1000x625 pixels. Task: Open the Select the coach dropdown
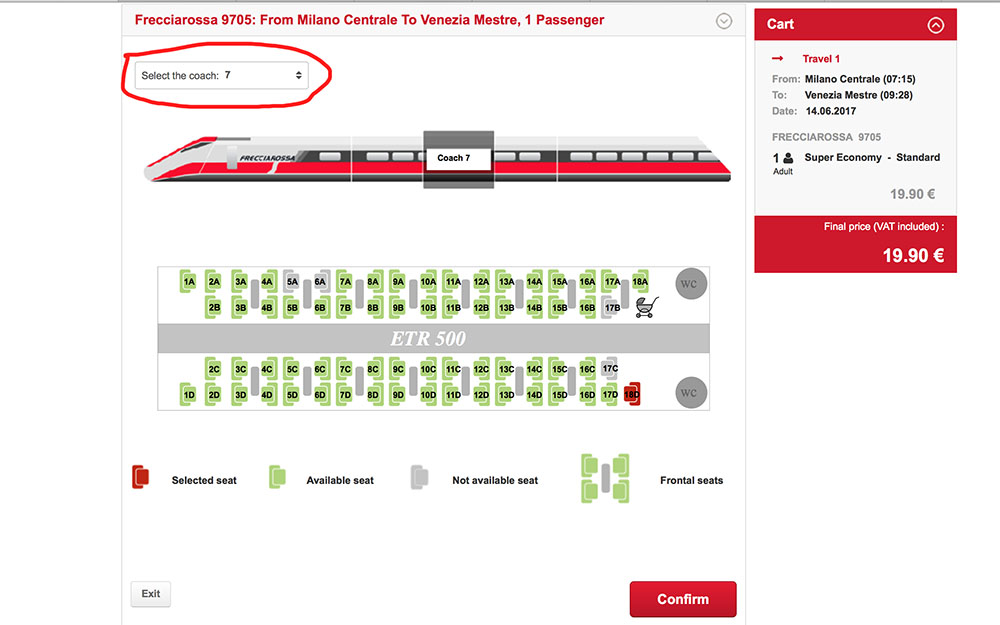coord(221,75)
